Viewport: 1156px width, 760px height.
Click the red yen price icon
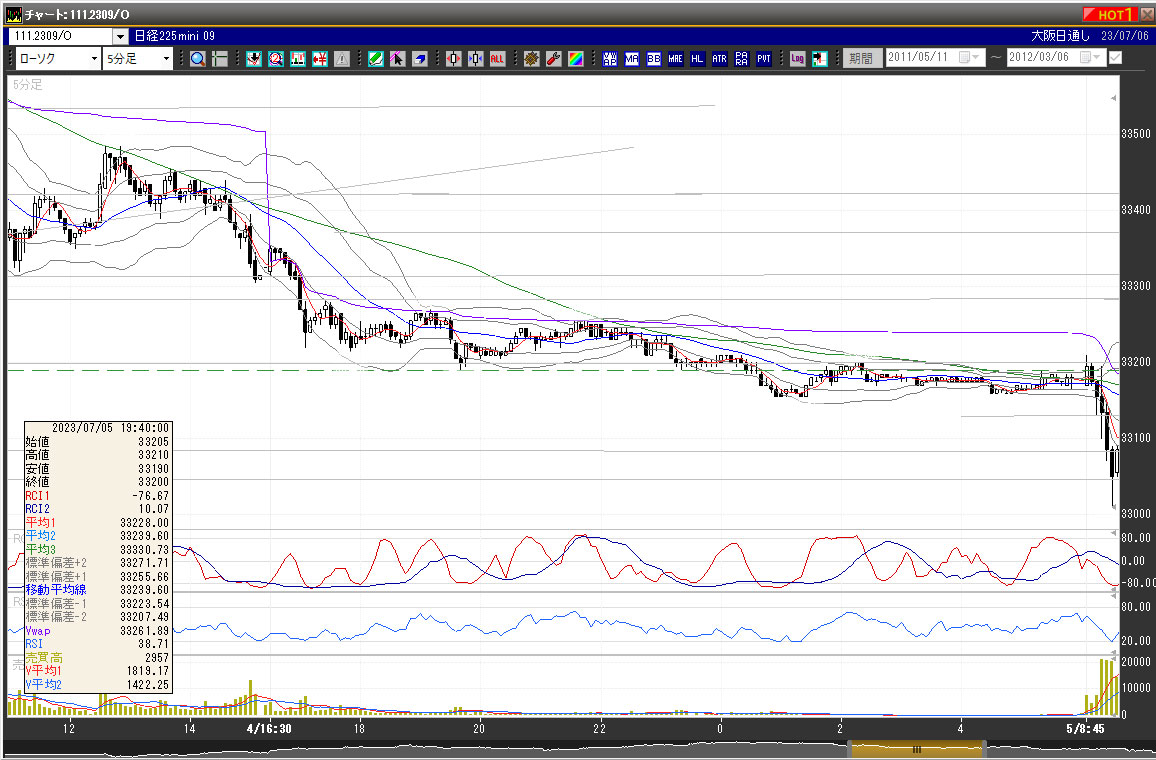[x=320, y=59]
